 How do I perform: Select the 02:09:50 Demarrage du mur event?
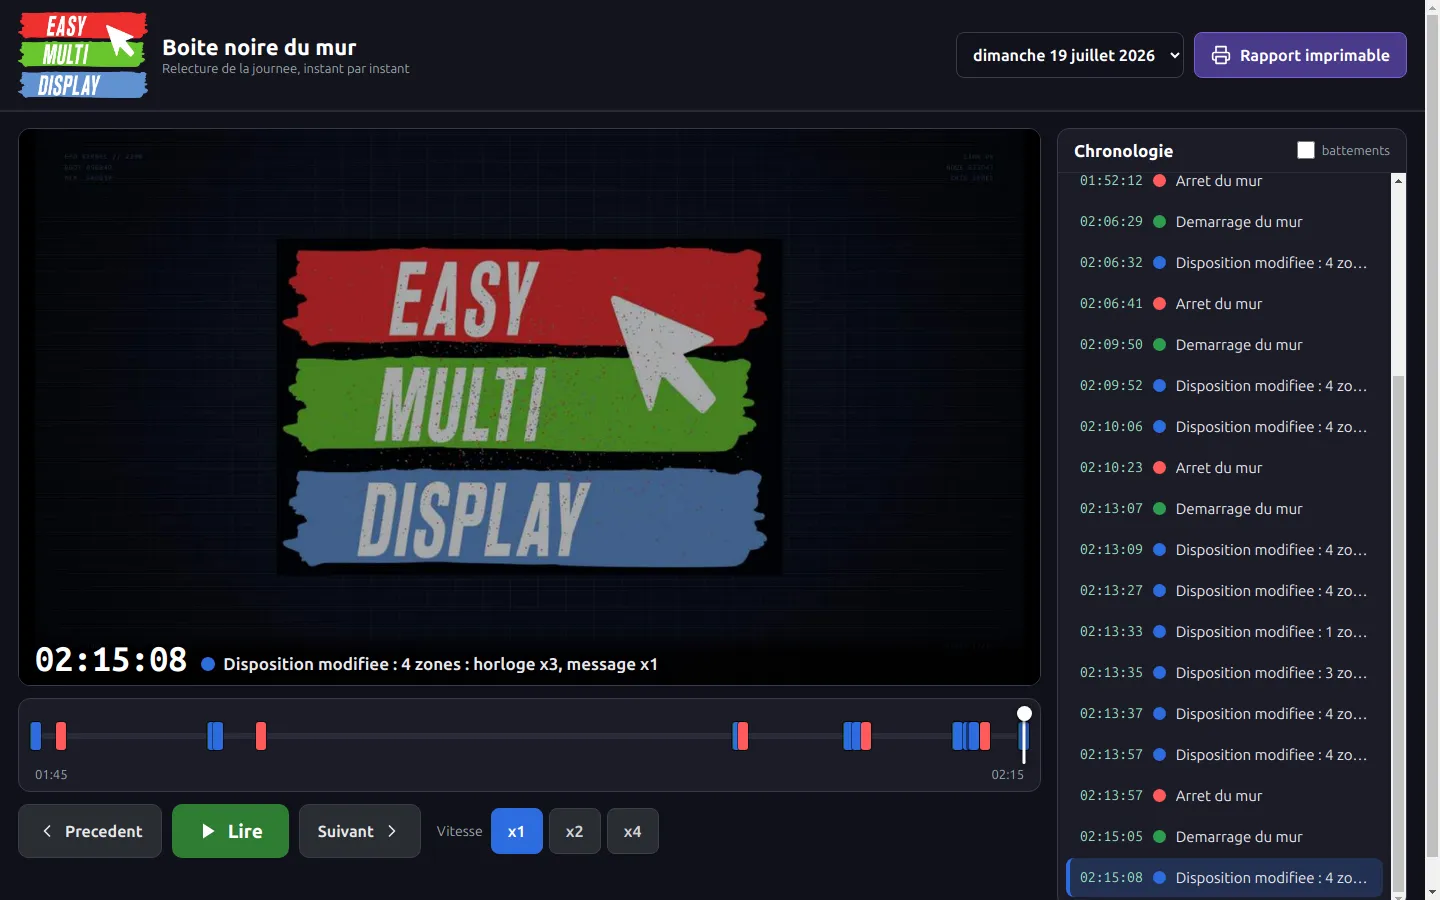click(x=1224, y=345)
